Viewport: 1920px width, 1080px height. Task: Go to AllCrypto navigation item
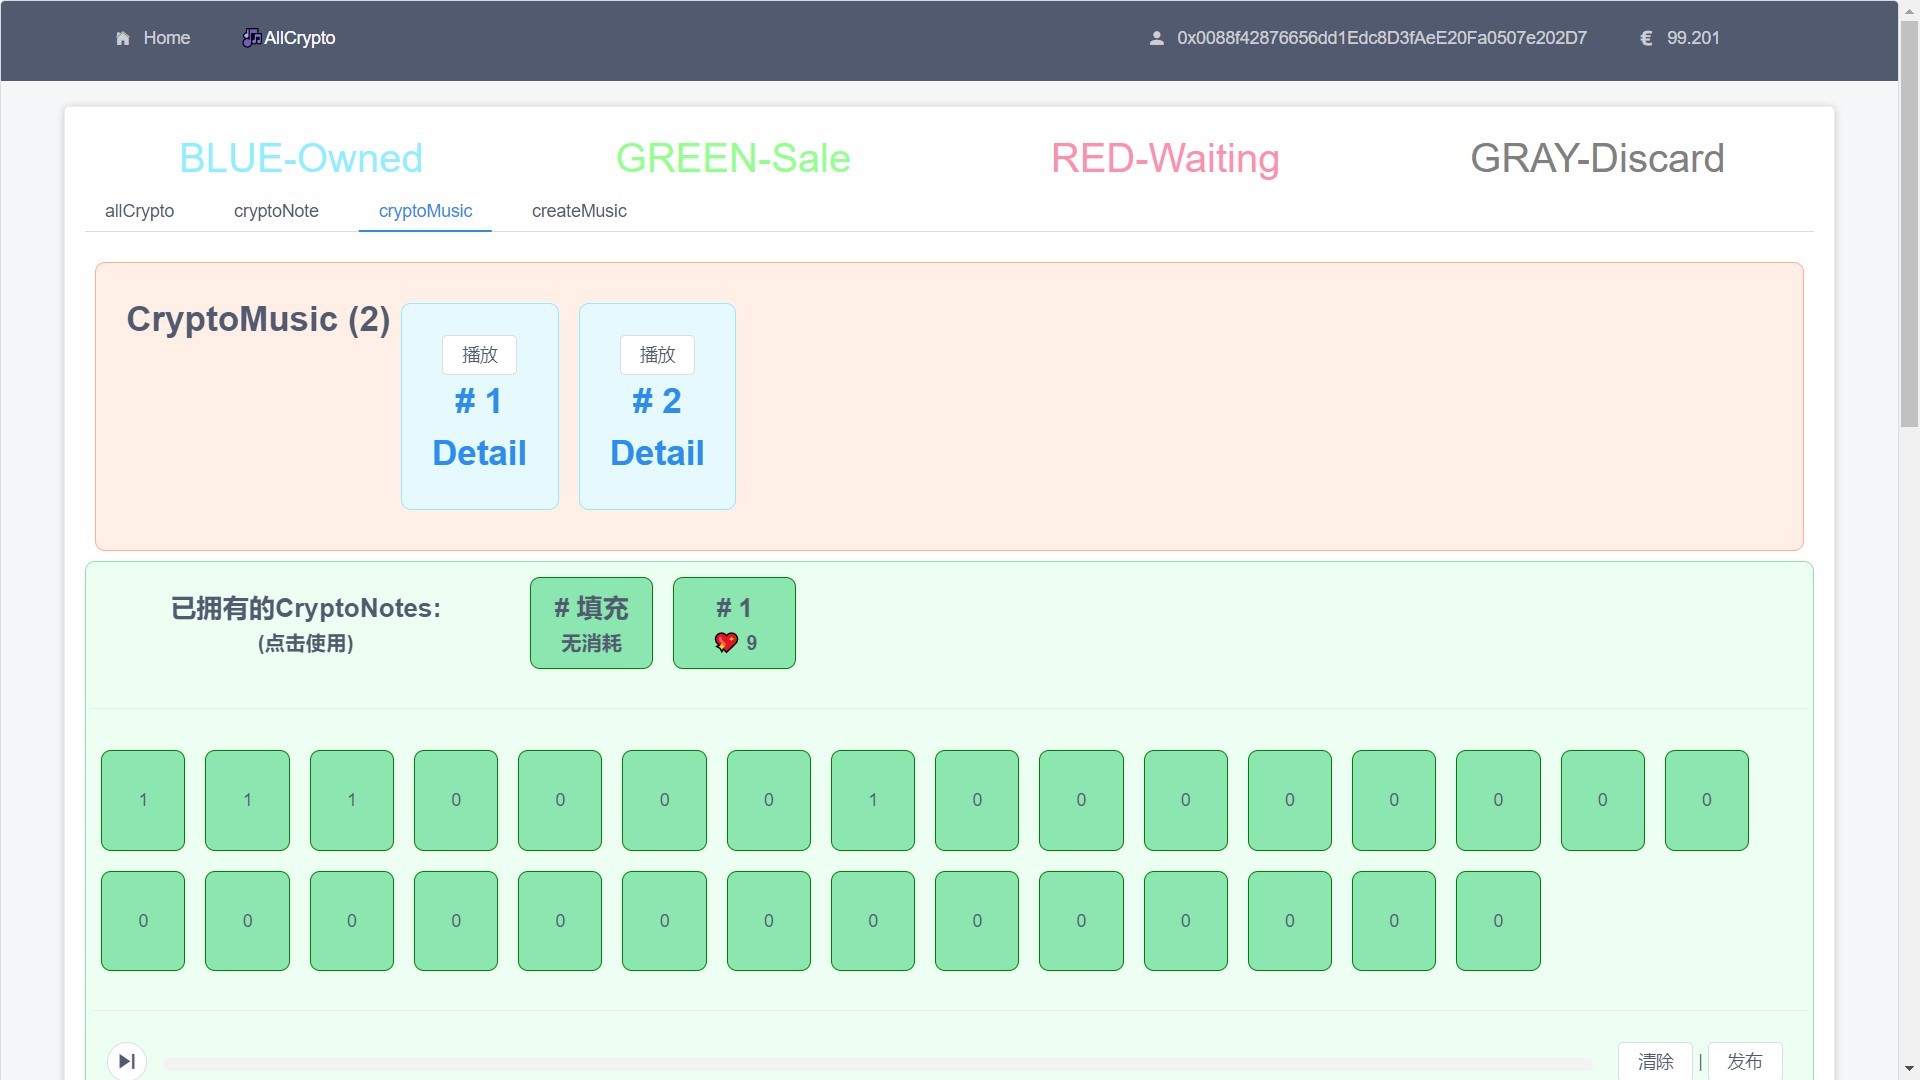coord(289,38)
